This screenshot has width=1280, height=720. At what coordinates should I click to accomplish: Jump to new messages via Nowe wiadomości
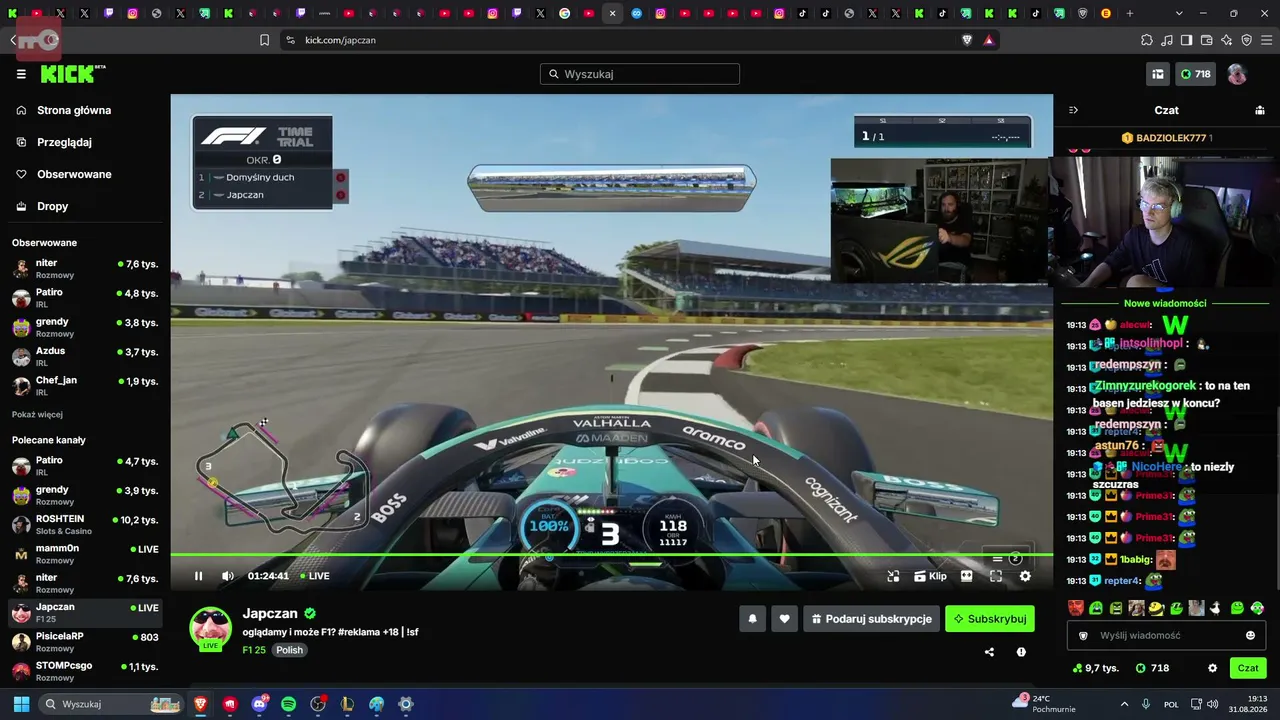(x=1165, y=303)
